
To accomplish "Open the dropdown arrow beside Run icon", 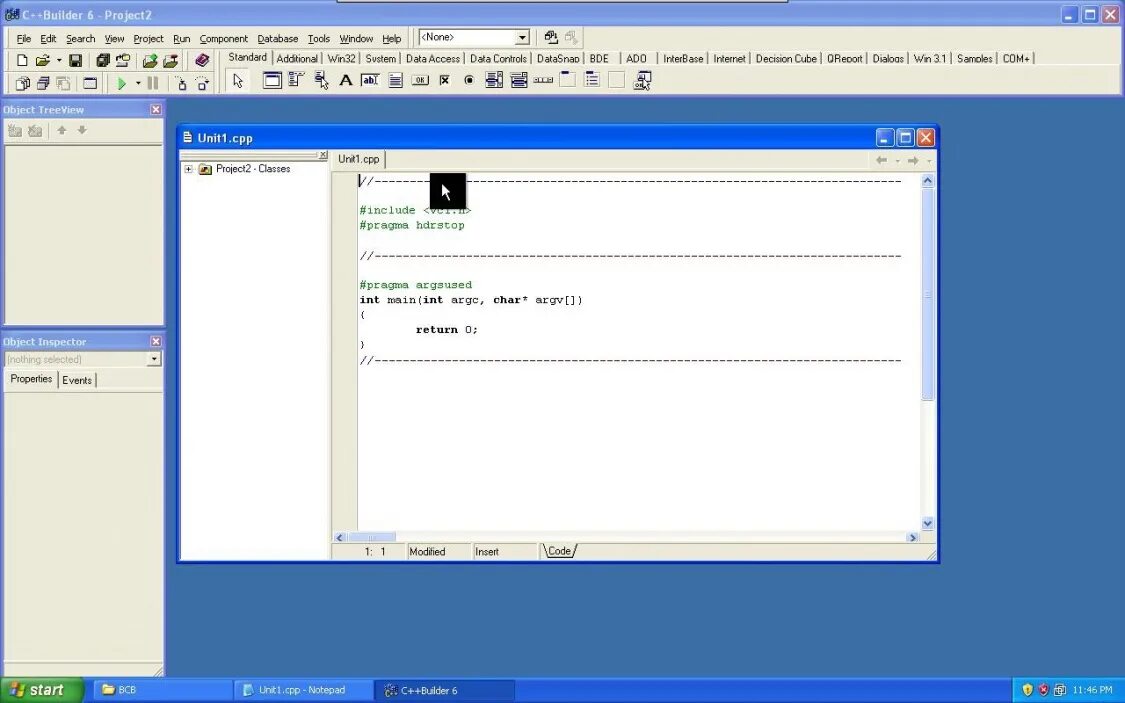I will click(x=138, y=83).
